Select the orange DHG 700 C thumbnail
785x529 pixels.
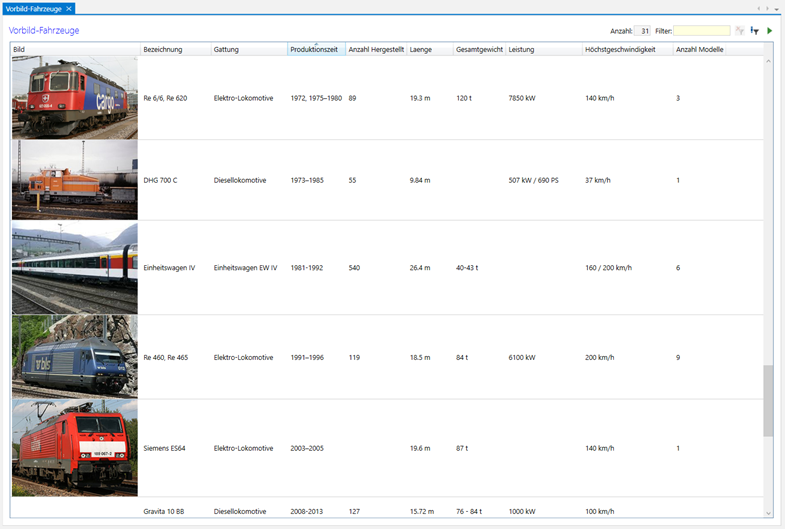75,180
